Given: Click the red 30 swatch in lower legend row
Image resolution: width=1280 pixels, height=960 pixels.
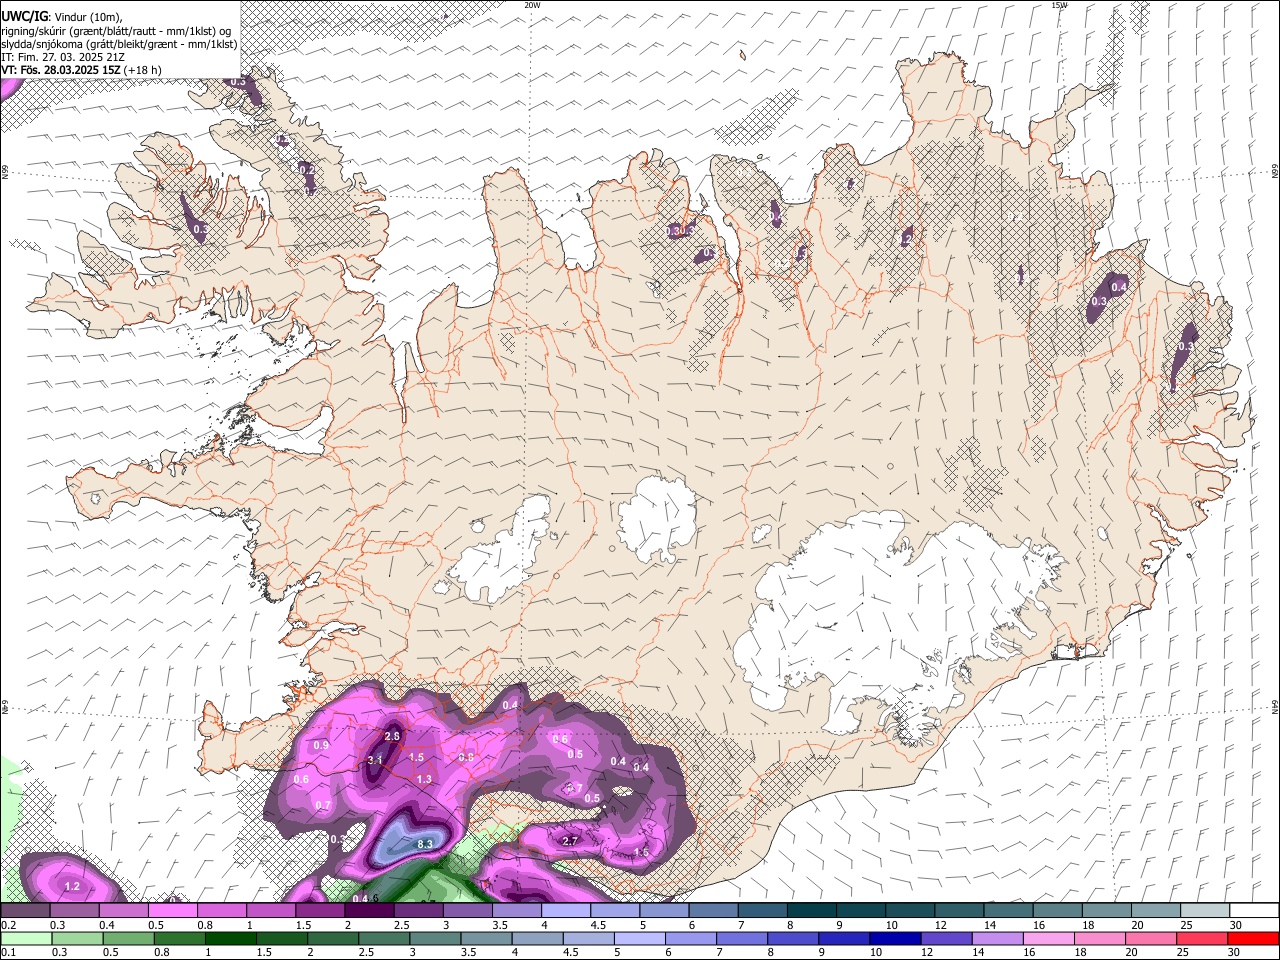Looking at the screenshot, I should point(1253,939).
